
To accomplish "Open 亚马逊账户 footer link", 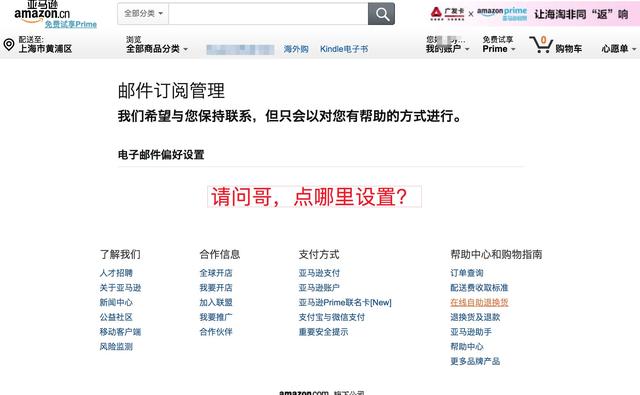I will coord(319,288).
